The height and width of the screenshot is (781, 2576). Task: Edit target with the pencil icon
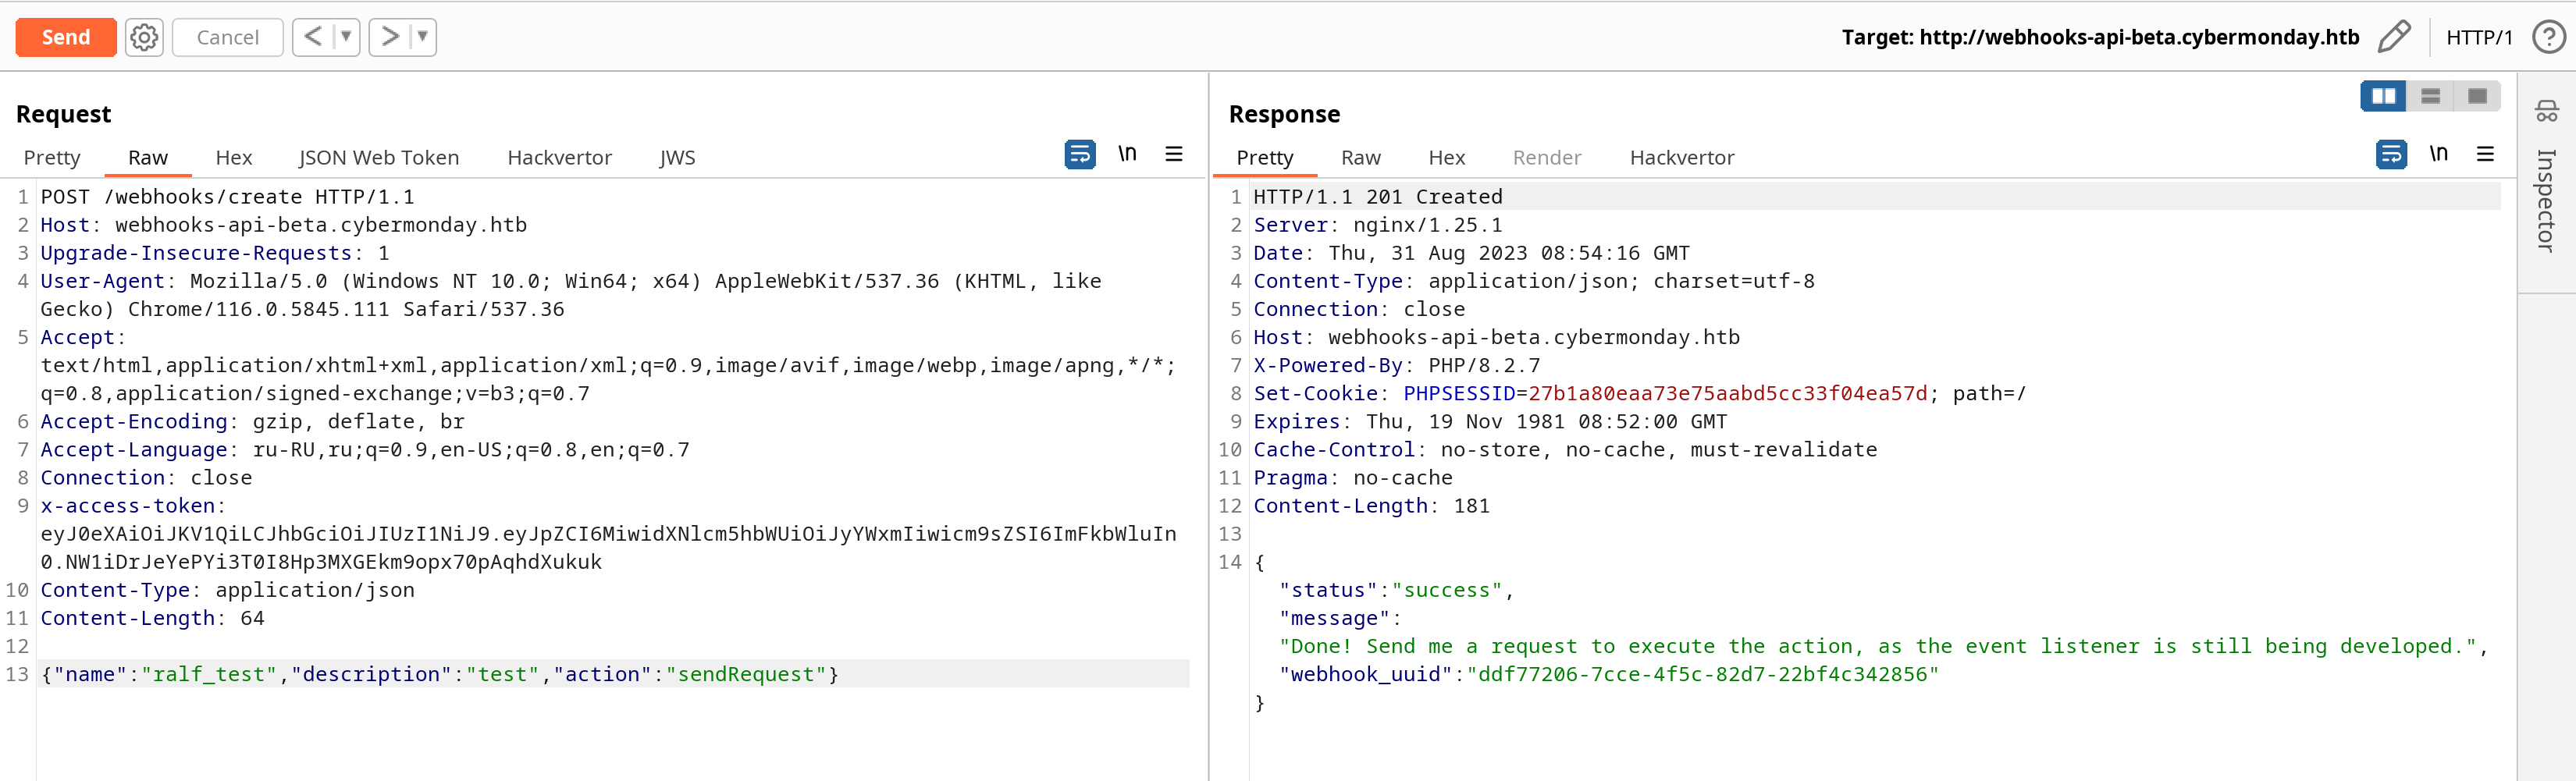[x=2394, y=37]
